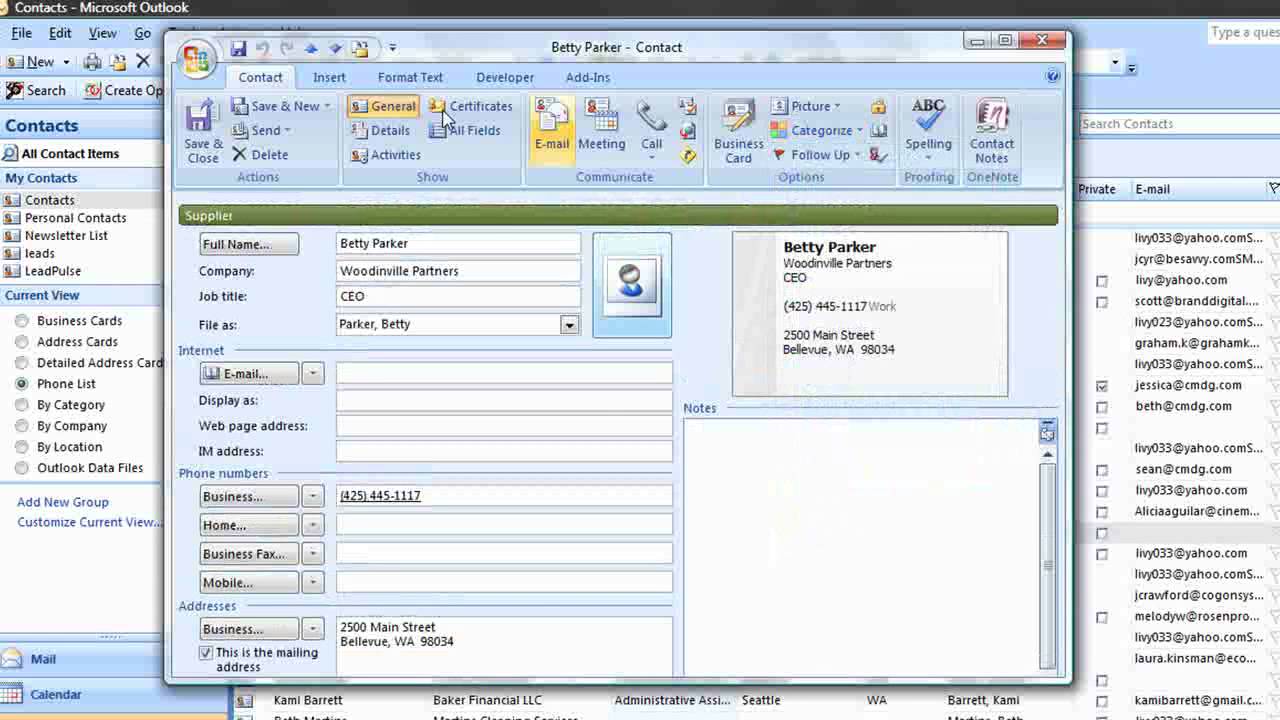1280x720 pixels.
Task: Select the By Company view radio button
Action: click(22, 426)
